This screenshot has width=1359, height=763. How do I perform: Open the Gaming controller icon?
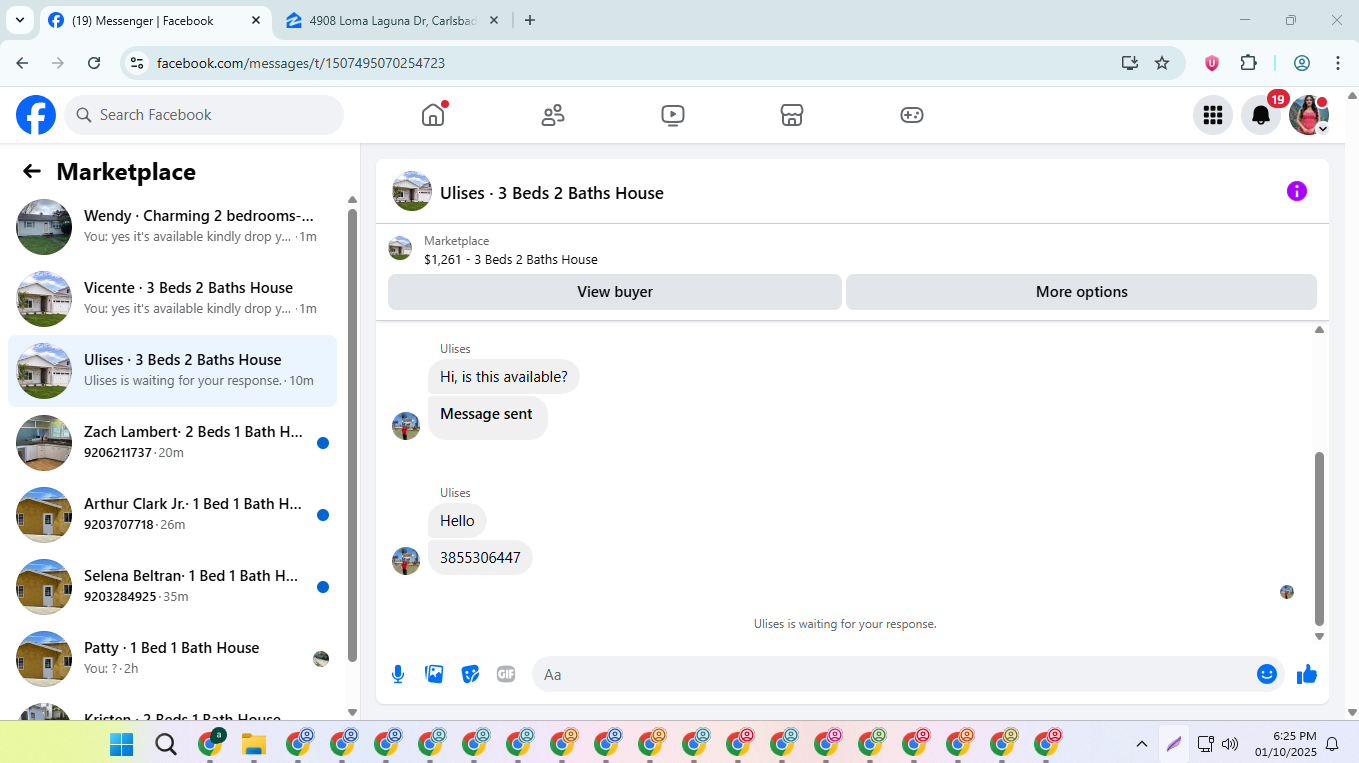(x=912, y=115)
